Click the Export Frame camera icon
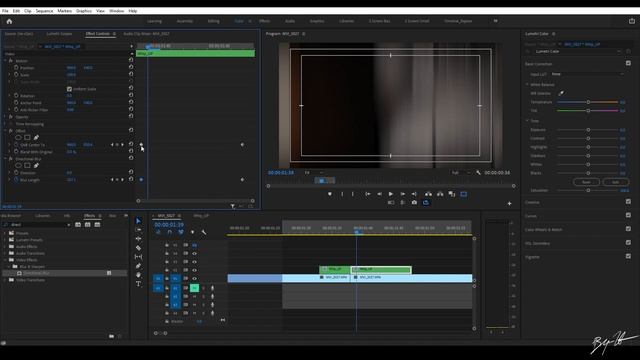 414,202
